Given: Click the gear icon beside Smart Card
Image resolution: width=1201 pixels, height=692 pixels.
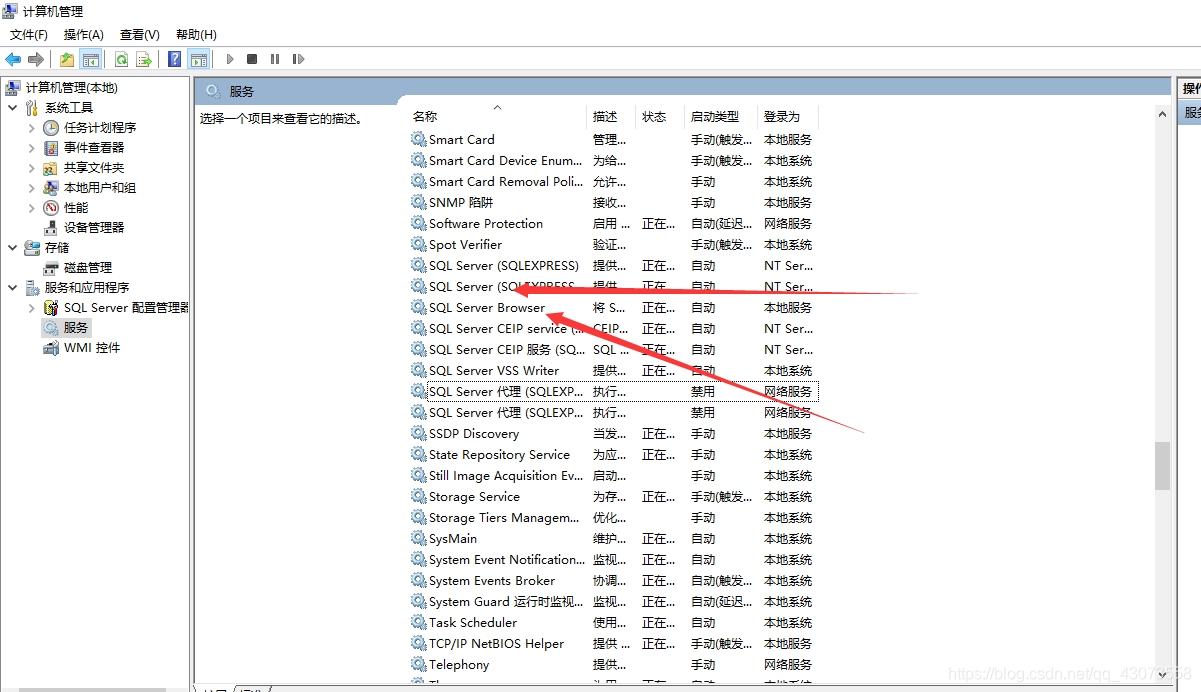Looking at the screenshot, I should pos(418,139).
